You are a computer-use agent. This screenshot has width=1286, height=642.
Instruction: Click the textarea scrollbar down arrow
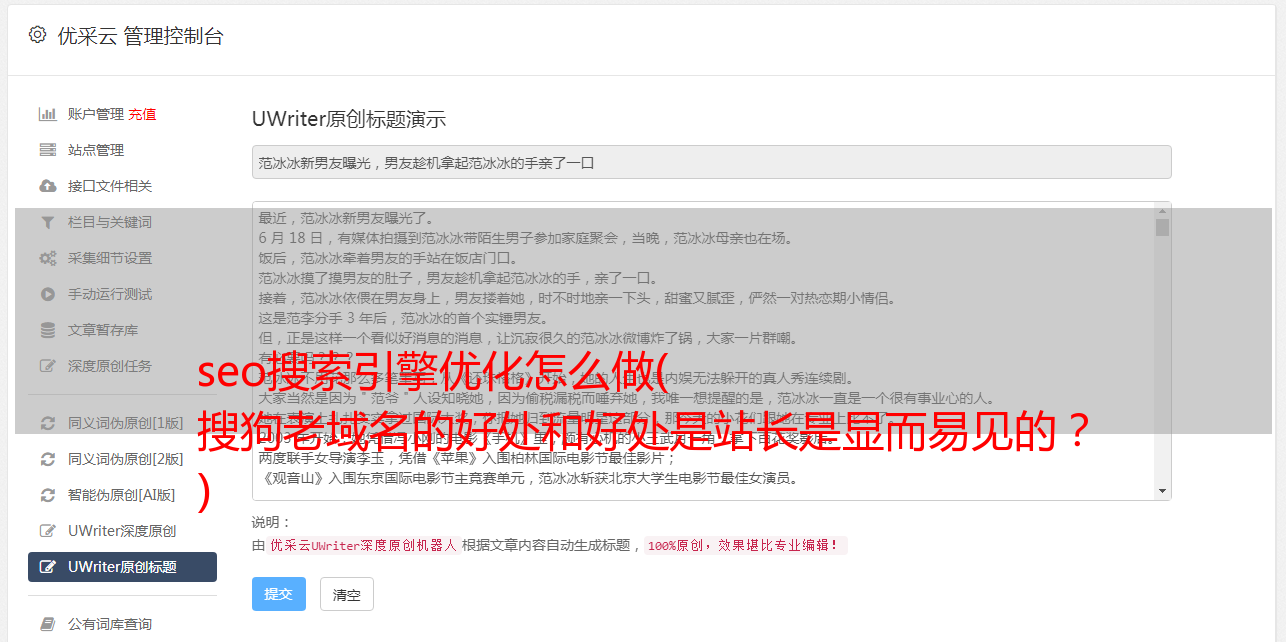pos(1162,491)
